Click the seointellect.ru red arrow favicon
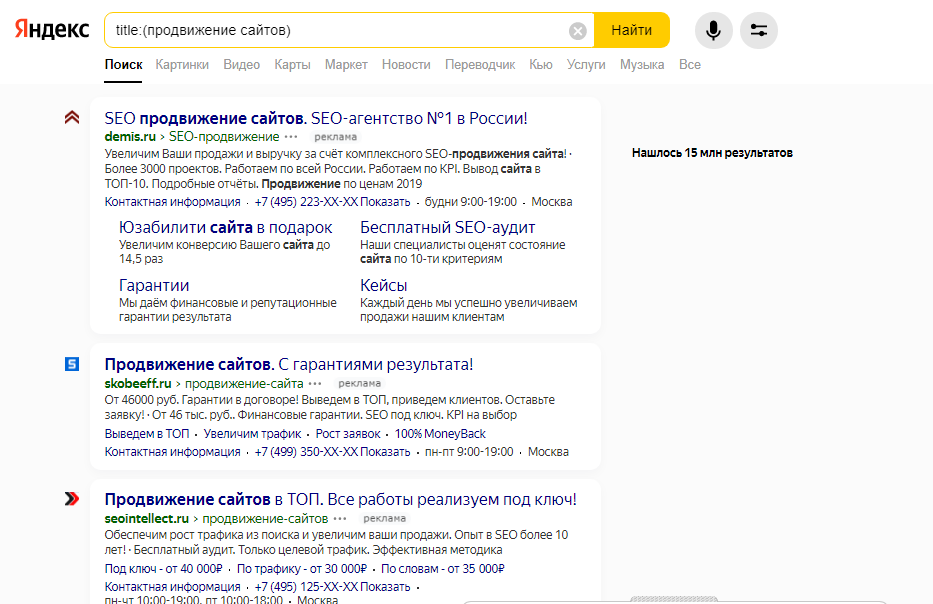This screenshot has width=933, height=604. [72, 499]
